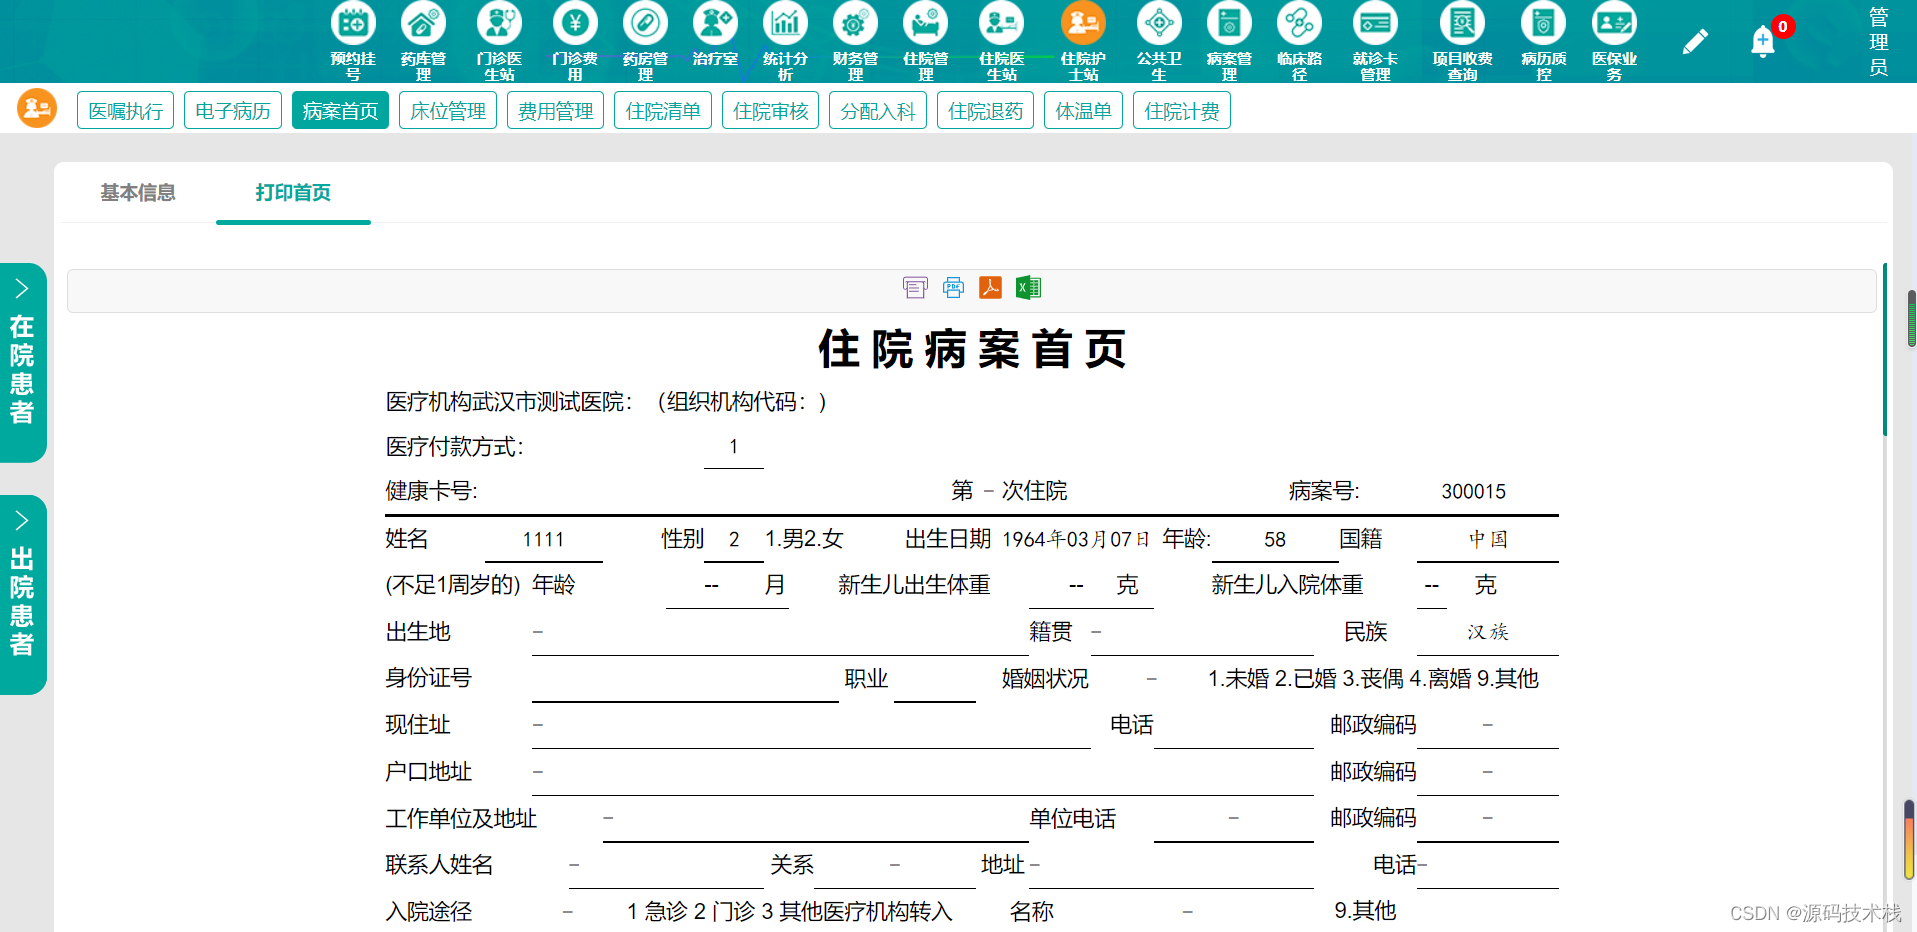The width and height of the screenshot is (1917, 932).
Task: Export the report as PDF
Action: (990, 288)
